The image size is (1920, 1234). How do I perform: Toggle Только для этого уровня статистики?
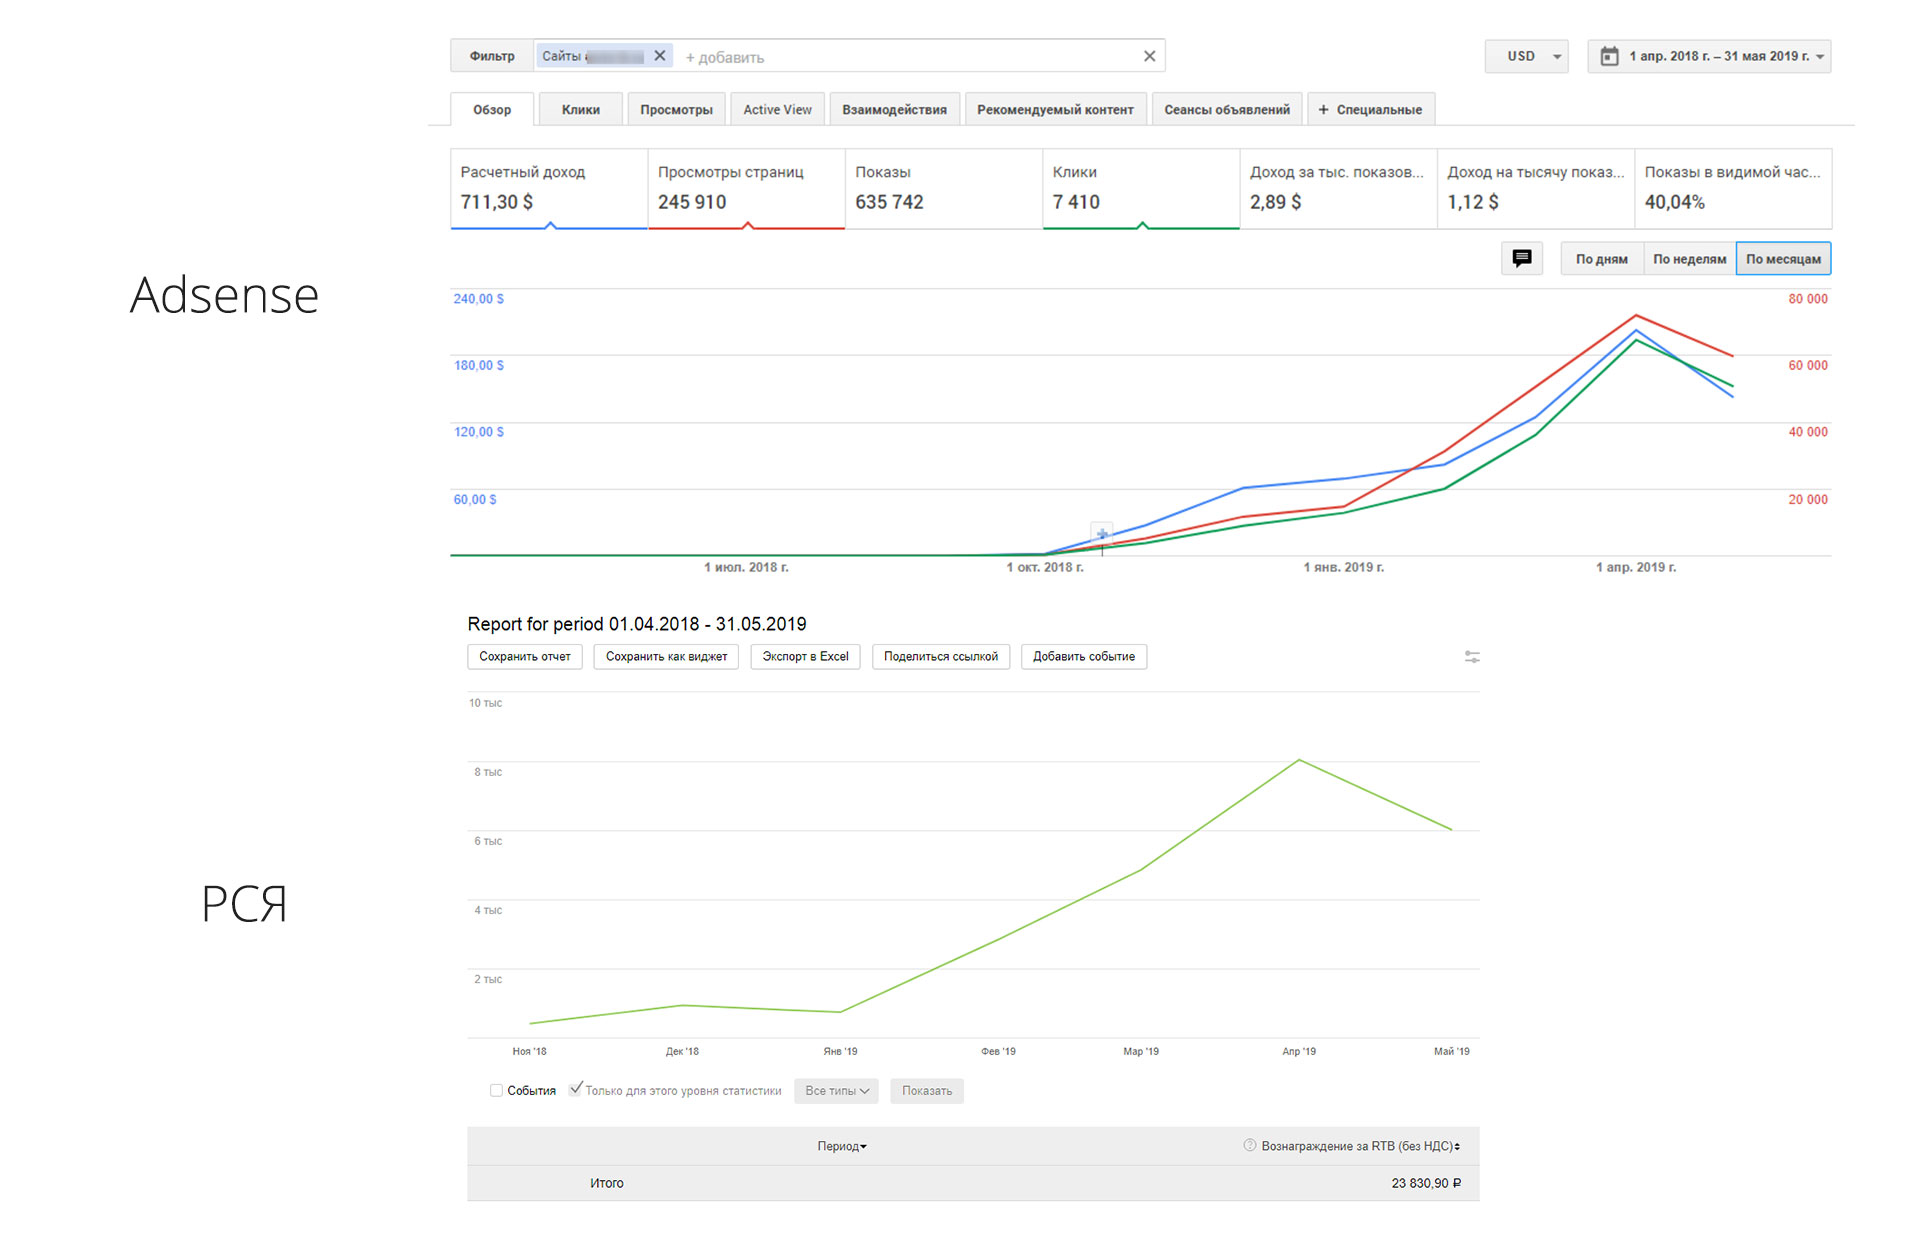[576, 1089]
